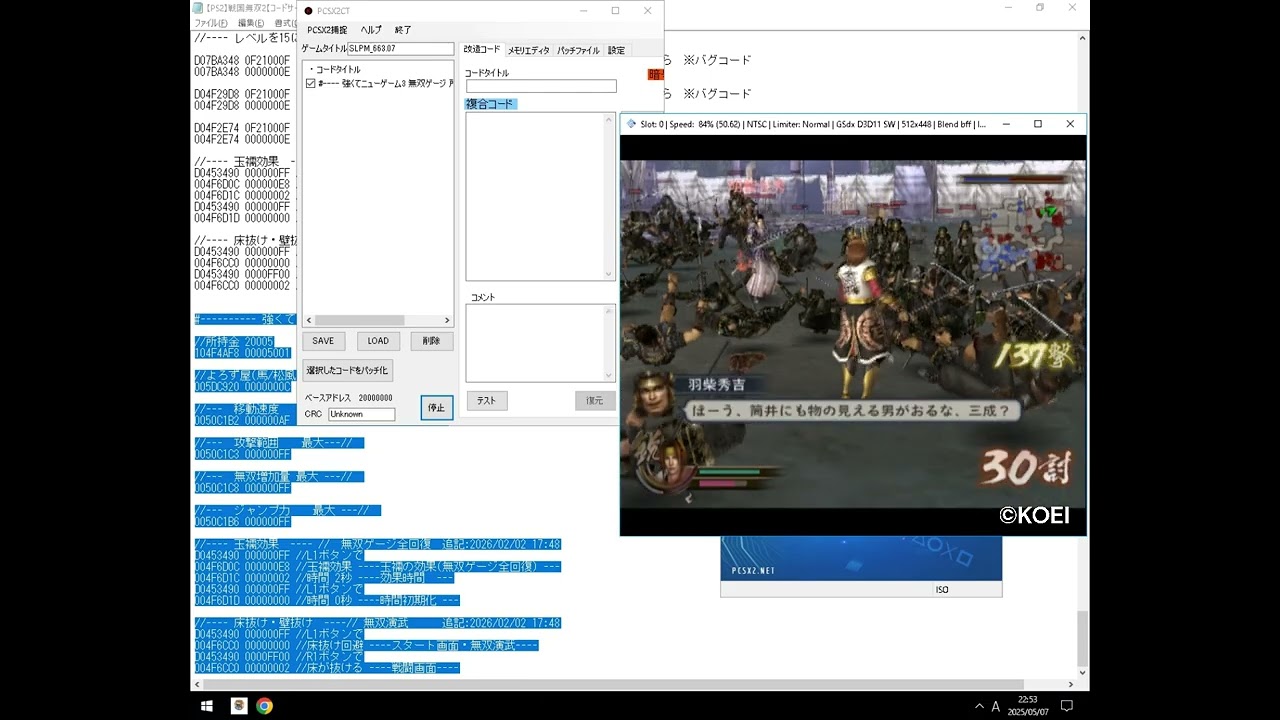Click the '//所持金 20005' text line in Notepad

[x=234, y=342]
